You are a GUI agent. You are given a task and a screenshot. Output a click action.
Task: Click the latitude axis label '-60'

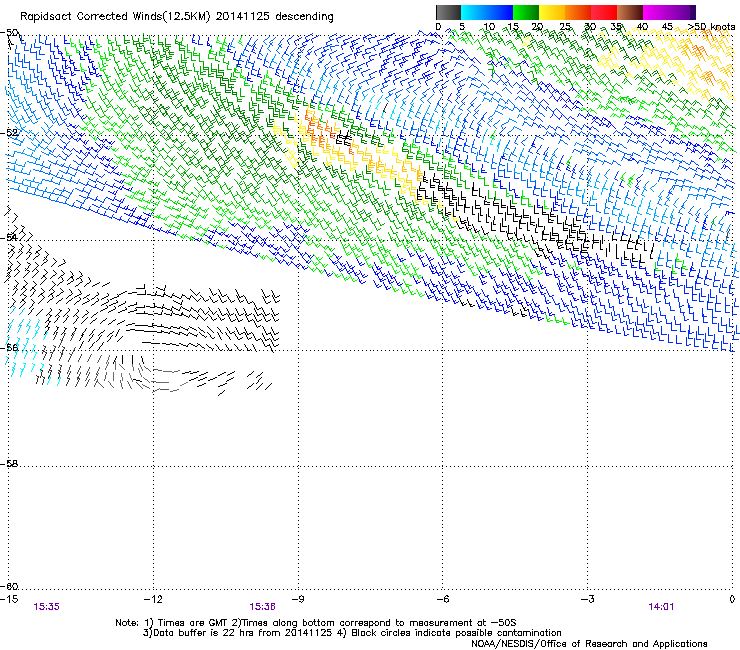pyautogui.click(x=9, y=586)
